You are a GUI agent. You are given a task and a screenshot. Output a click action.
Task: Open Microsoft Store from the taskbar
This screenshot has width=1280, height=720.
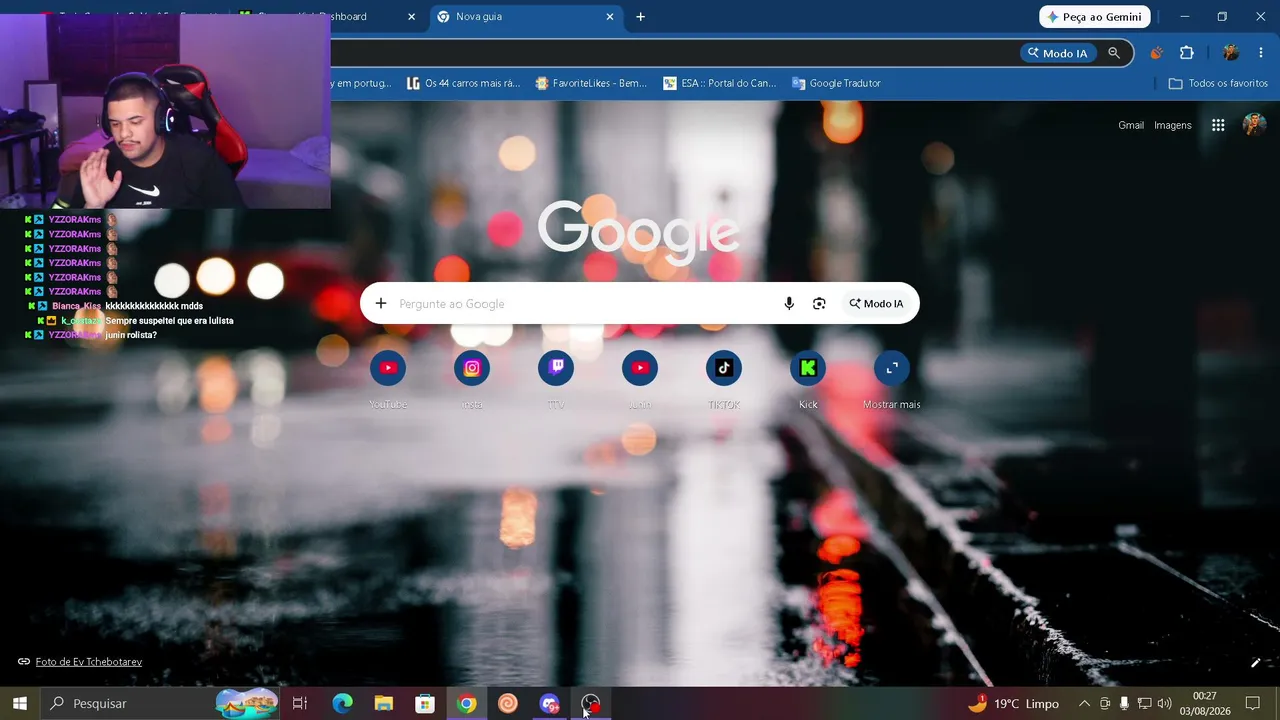point(425,704)
